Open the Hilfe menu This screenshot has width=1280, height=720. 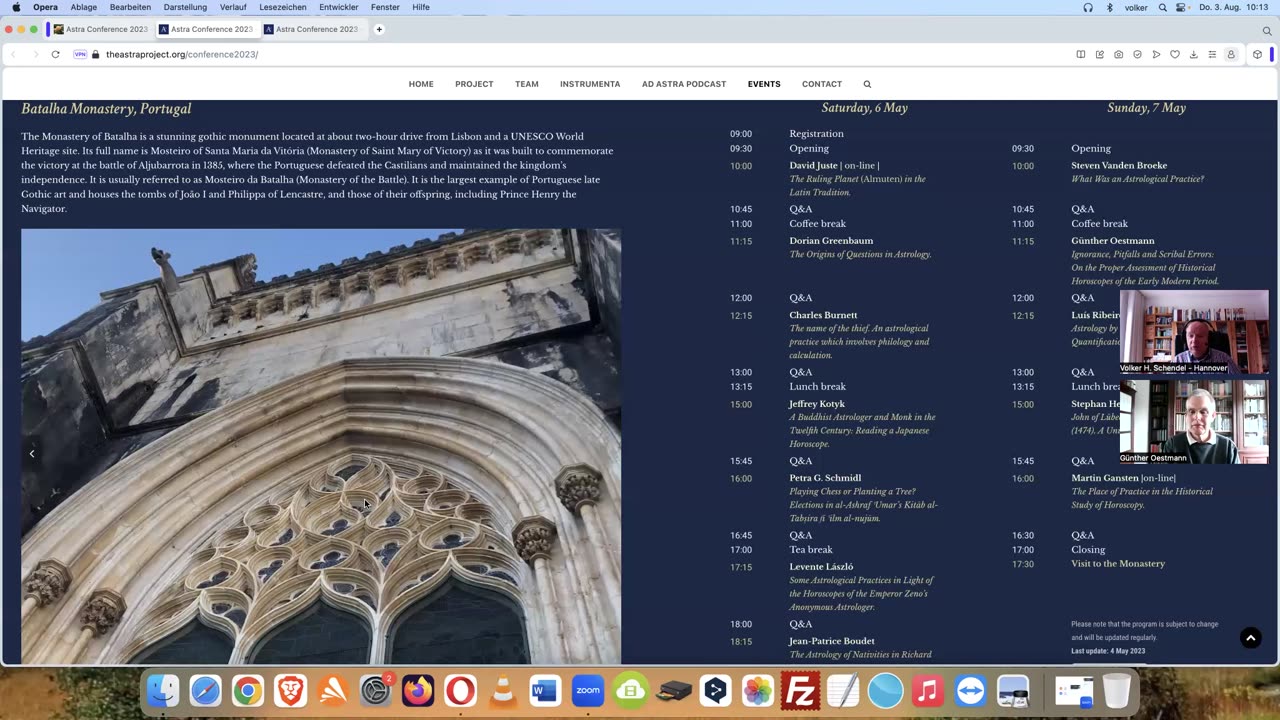(x=421, y=7)
